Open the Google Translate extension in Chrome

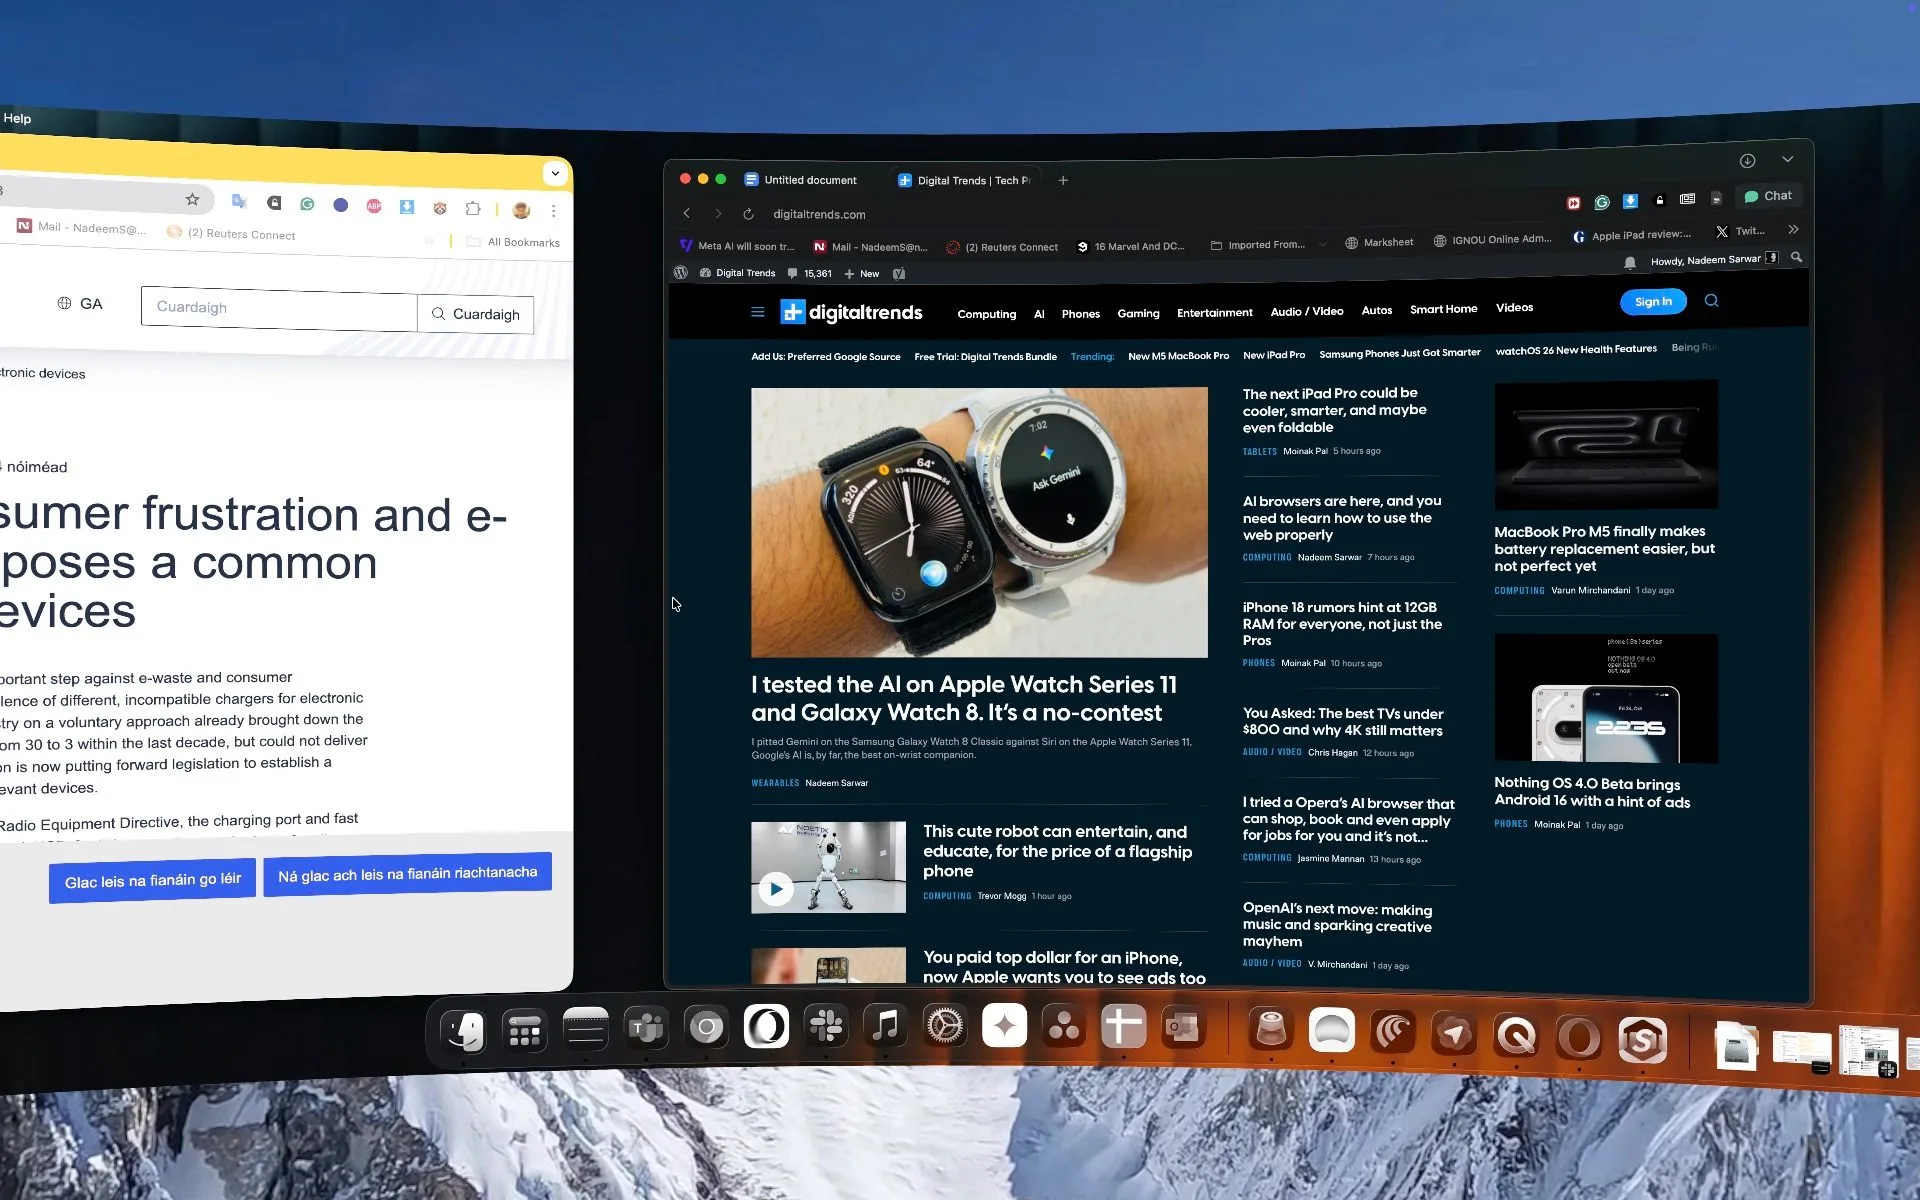point(239,201)
